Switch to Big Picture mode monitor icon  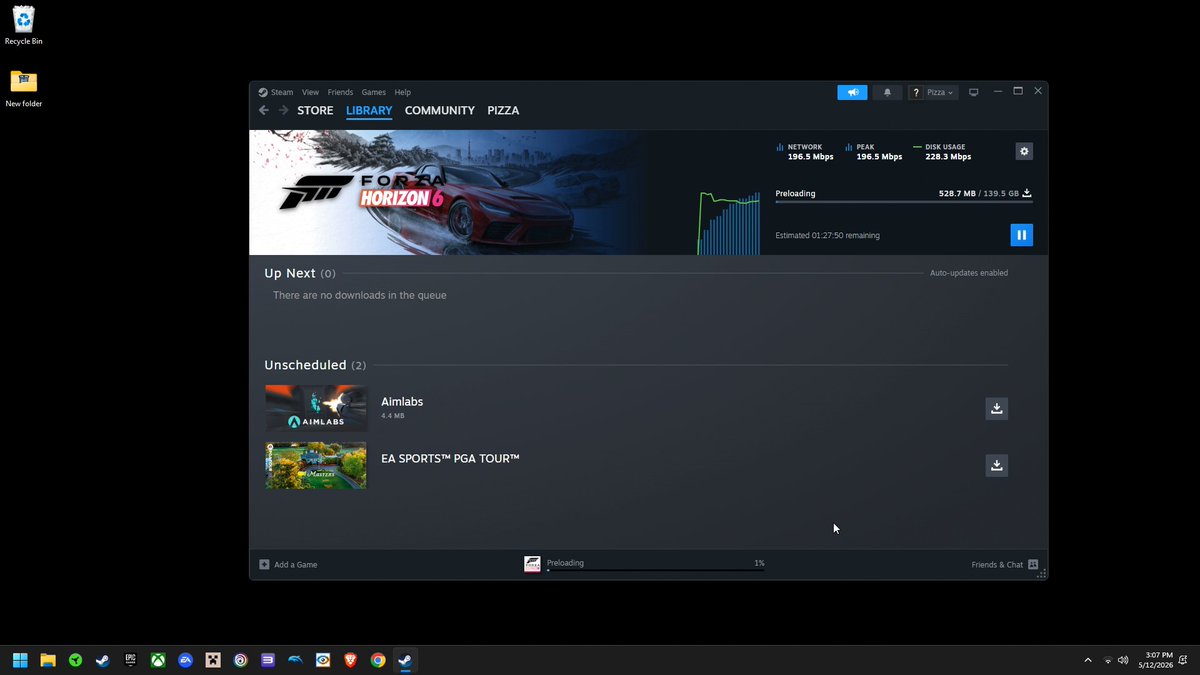973,92
